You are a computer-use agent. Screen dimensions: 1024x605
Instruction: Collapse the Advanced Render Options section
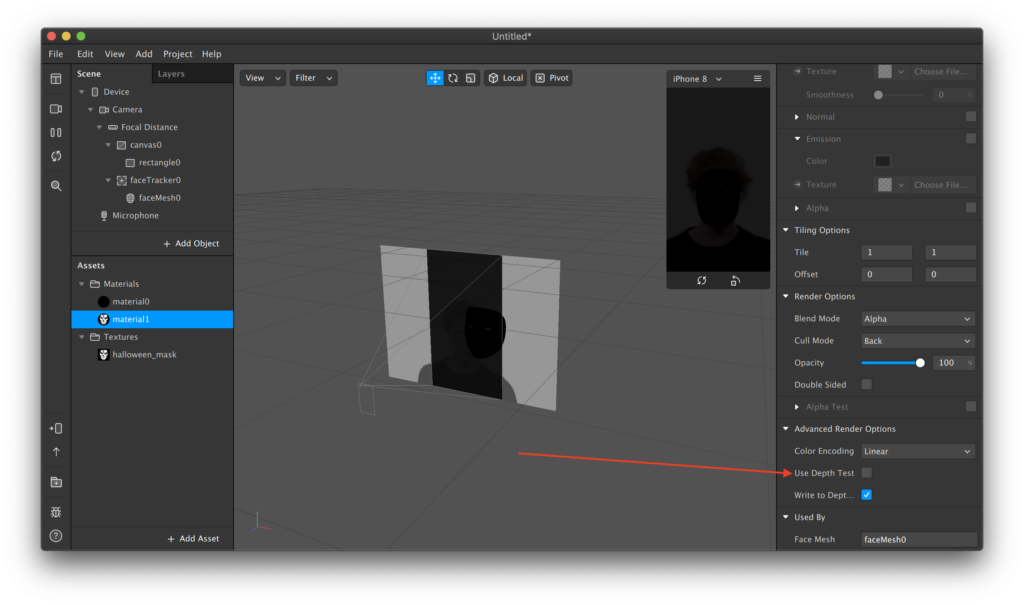[786, 429]
